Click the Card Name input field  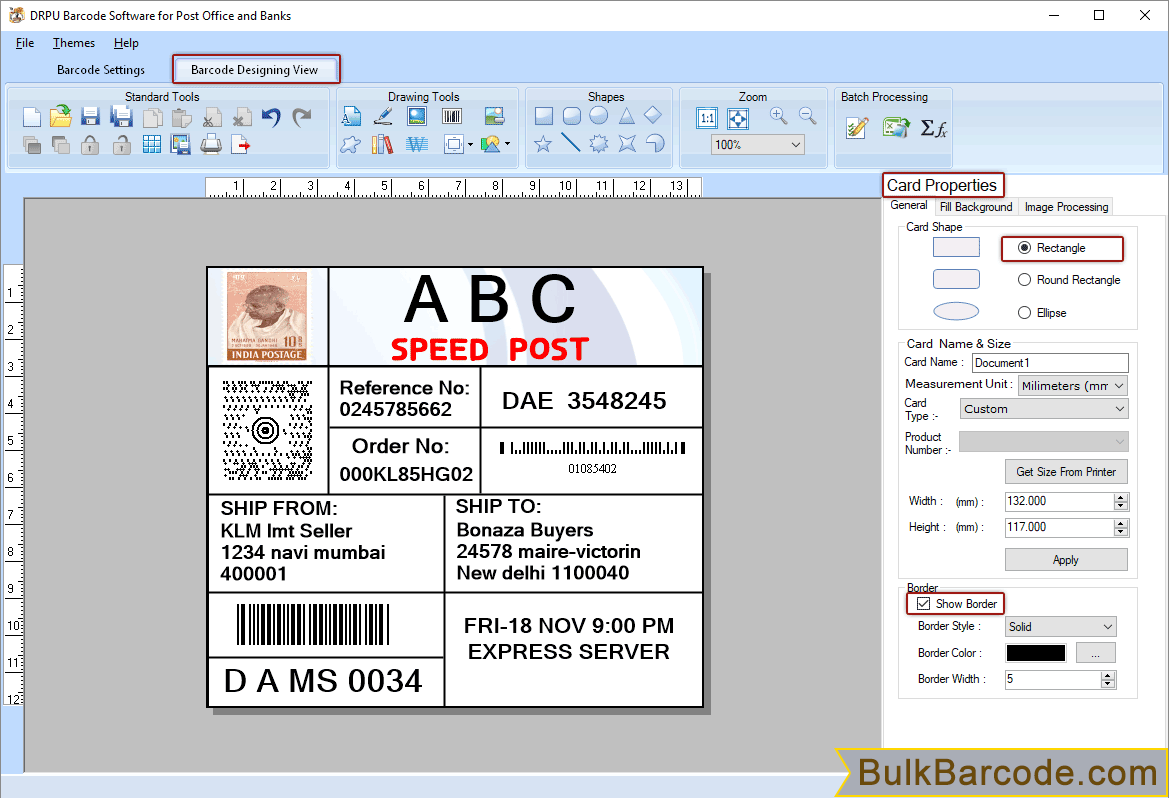pos(1050,362)
